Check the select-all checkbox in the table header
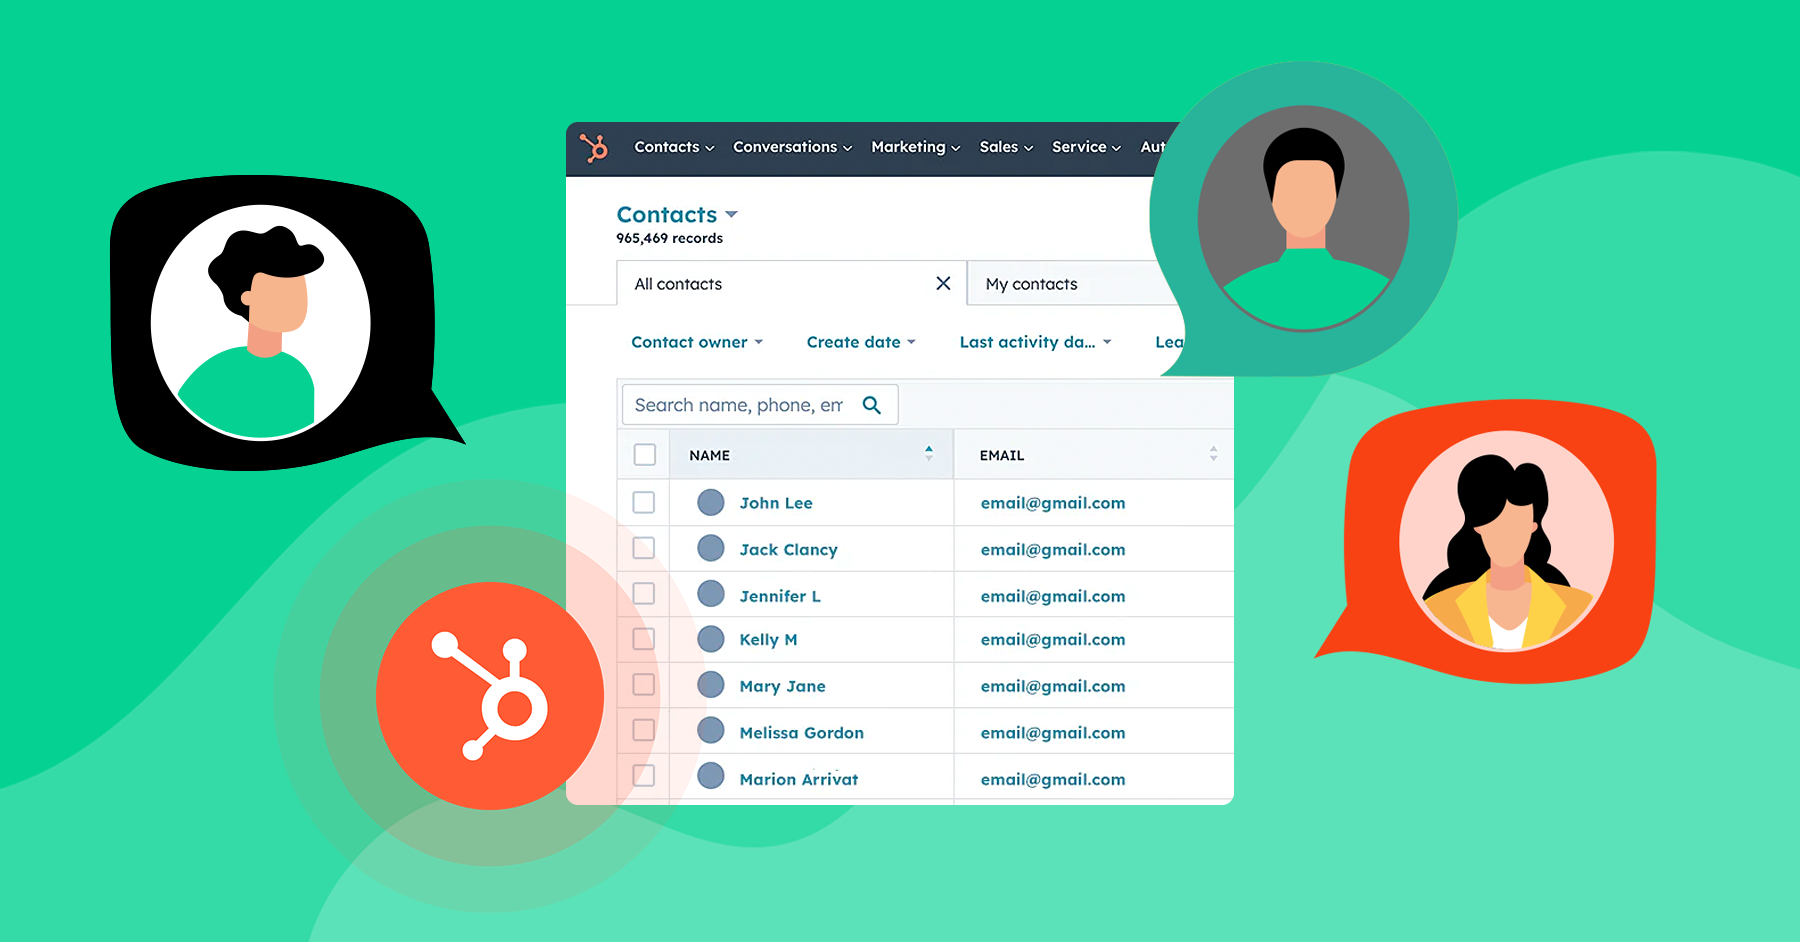The width and height of the screenshot is (1800, 942). click(643, 453)
